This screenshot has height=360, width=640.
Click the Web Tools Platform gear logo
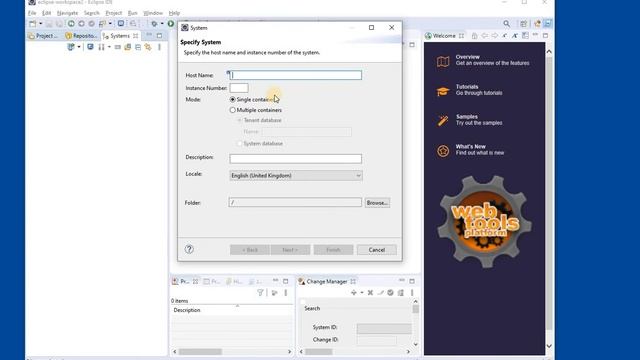click(485, 222)
